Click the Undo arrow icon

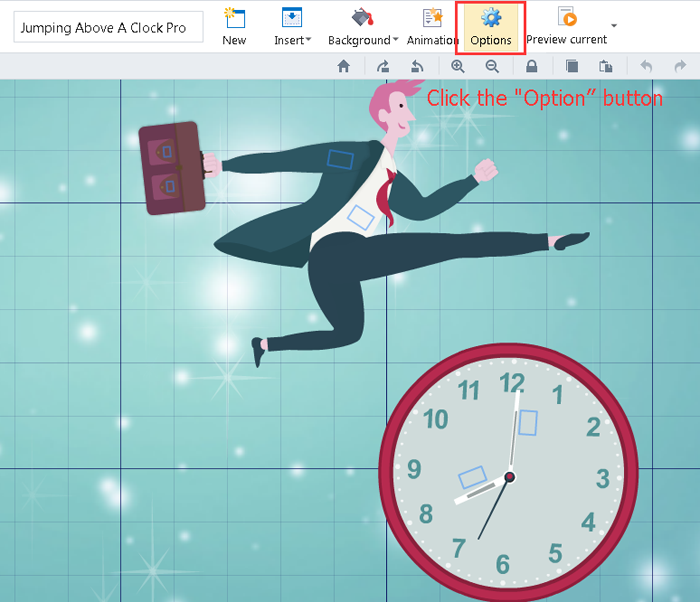point(646,66)
